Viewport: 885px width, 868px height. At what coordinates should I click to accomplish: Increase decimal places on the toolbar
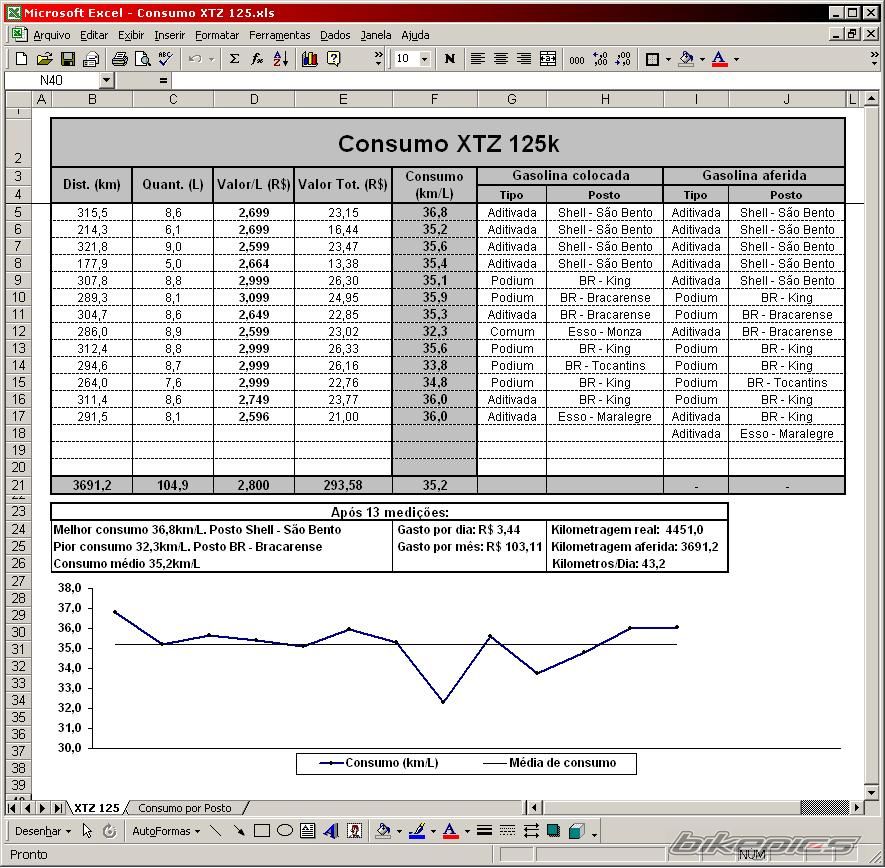pos(600,59)
